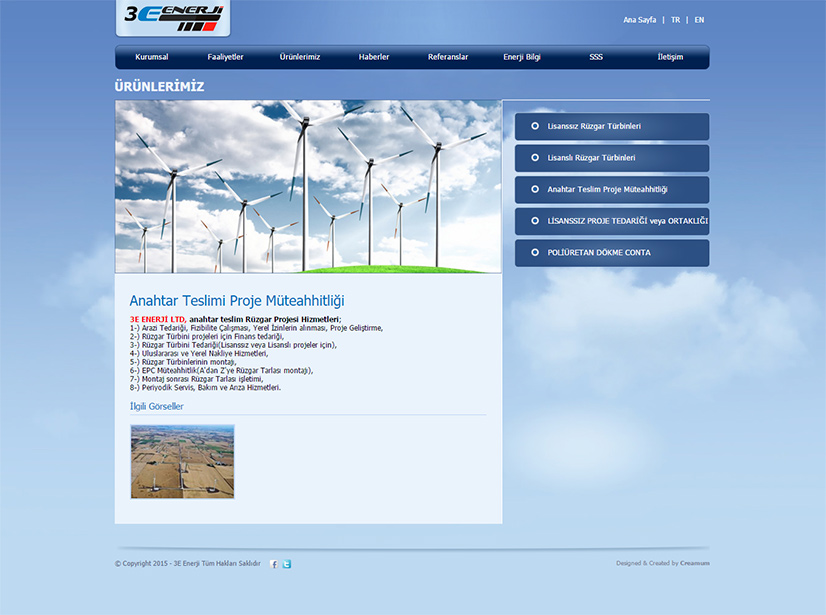This screenshot has height=615, width=826.
Task: Open the Twitter icon in footer
Action: coord(287,564)
